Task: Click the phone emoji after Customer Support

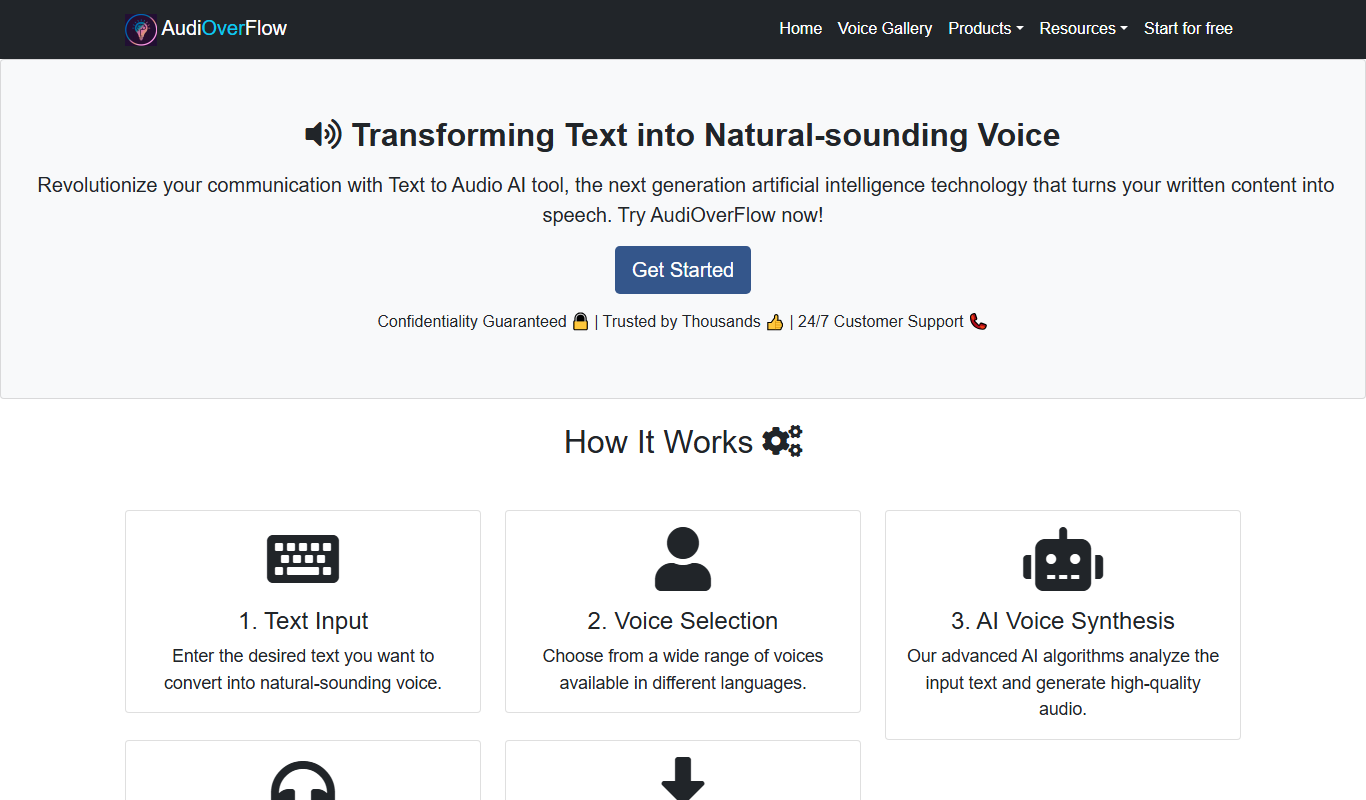Action: coord(978,321)
